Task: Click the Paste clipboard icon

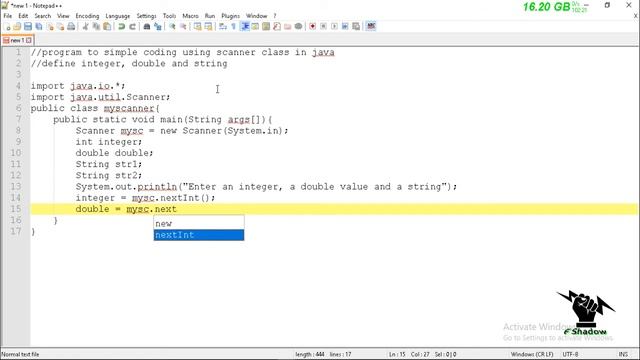Action: pyautogui.click(x=107, y=27)
